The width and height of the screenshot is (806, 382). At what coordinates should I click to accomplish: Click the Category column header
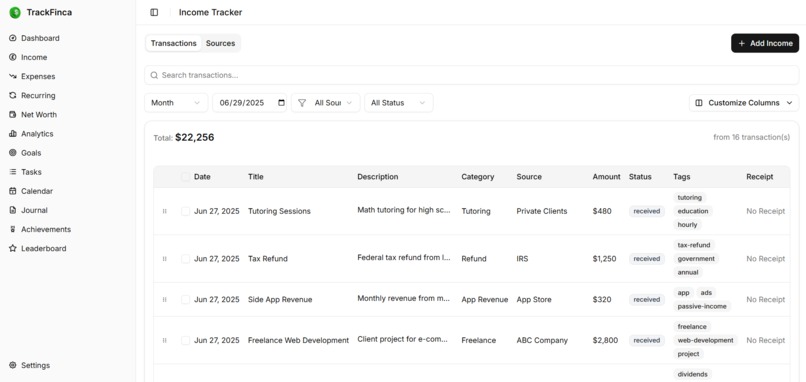(478, 177)
